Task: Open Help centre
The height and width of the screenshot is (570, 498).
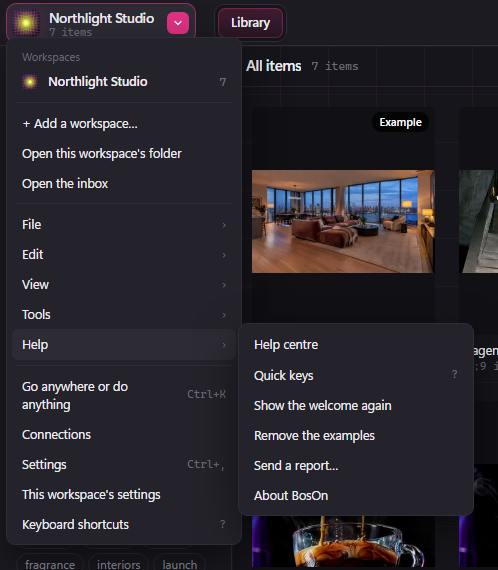Action: point(356,345)
